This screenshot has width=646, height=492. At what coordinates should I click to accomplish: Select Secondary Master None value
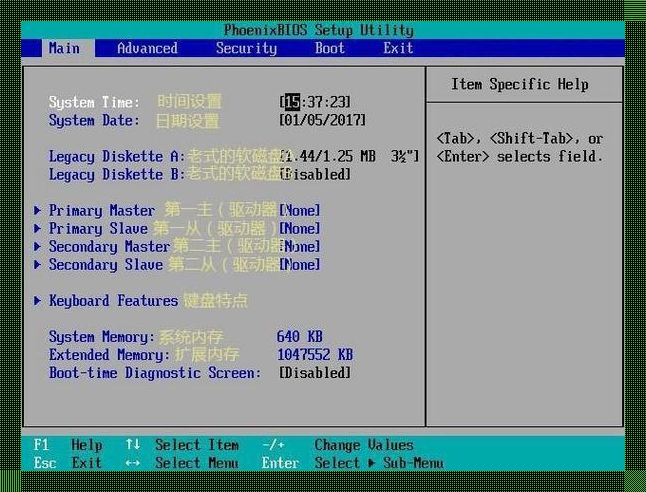pyautogui.click(x=300, y=246)
